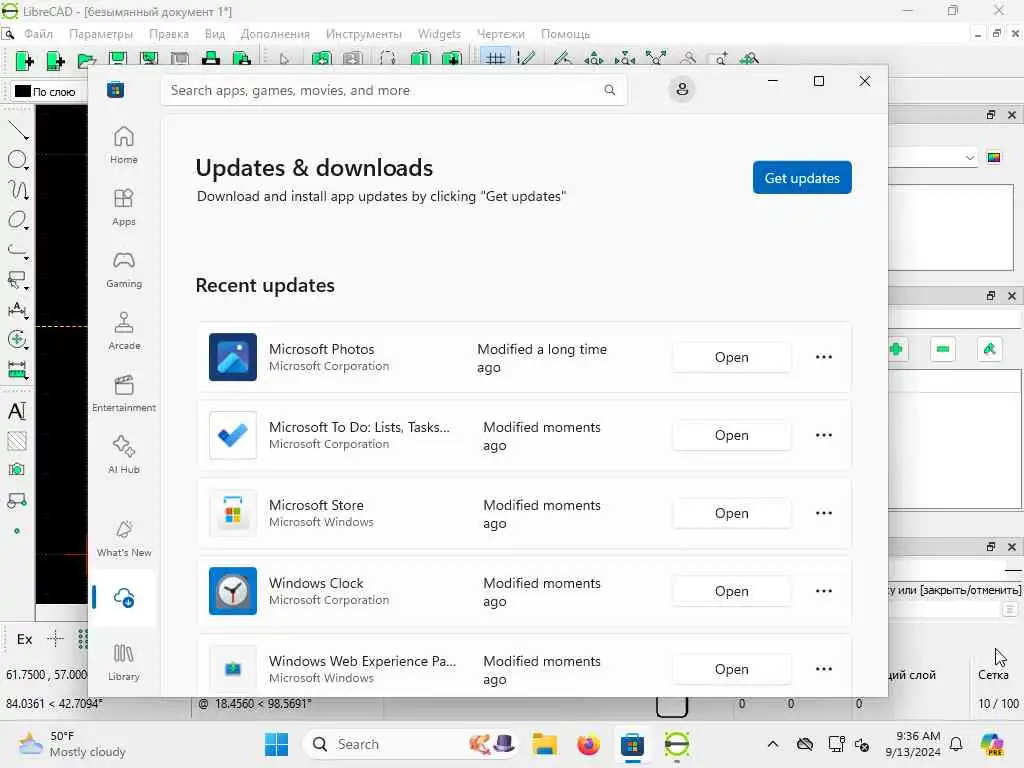
Task: Open Microsoft Photos from the updates list
Action: 731,357
